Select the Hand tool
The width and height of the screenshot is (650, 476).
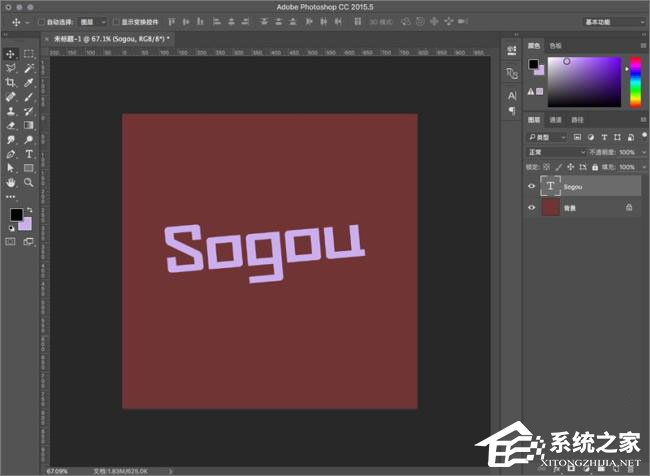[11, 183]
